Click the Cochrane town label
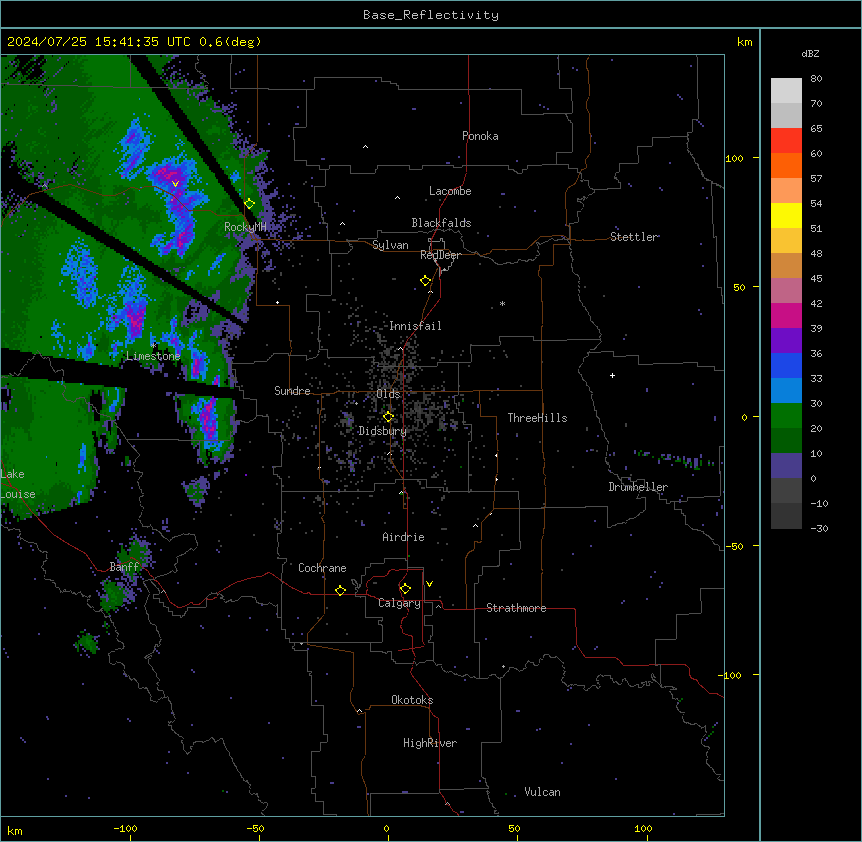 click(322, 568)
